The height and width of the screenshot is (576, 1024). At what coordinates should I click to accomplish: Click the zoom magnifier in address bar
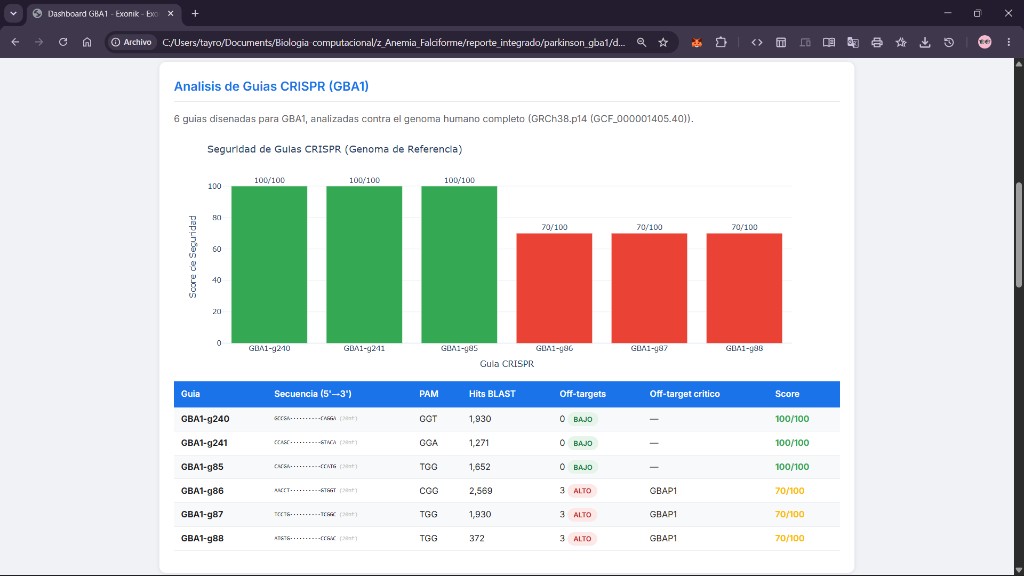tap(641, 42)
